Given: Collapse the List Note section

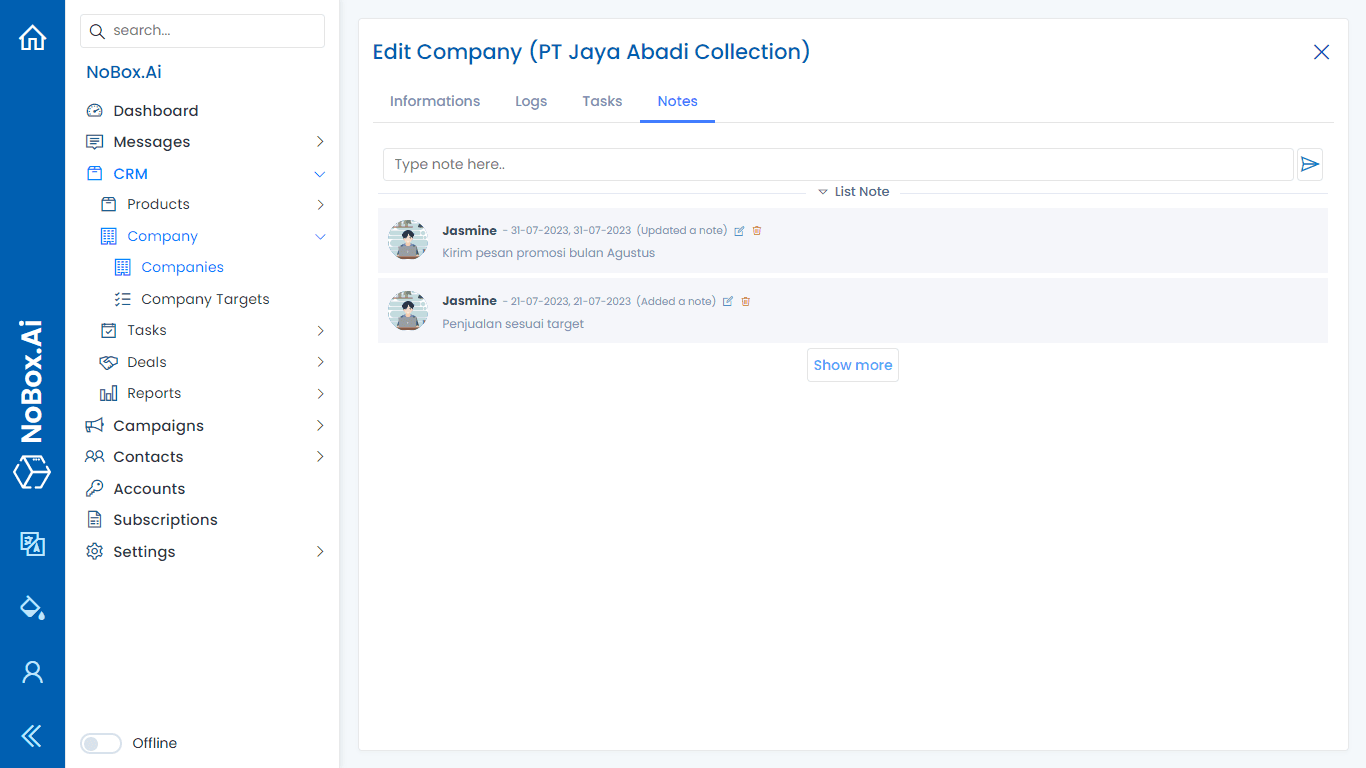Looking at the screenshot, I should 823,191.
